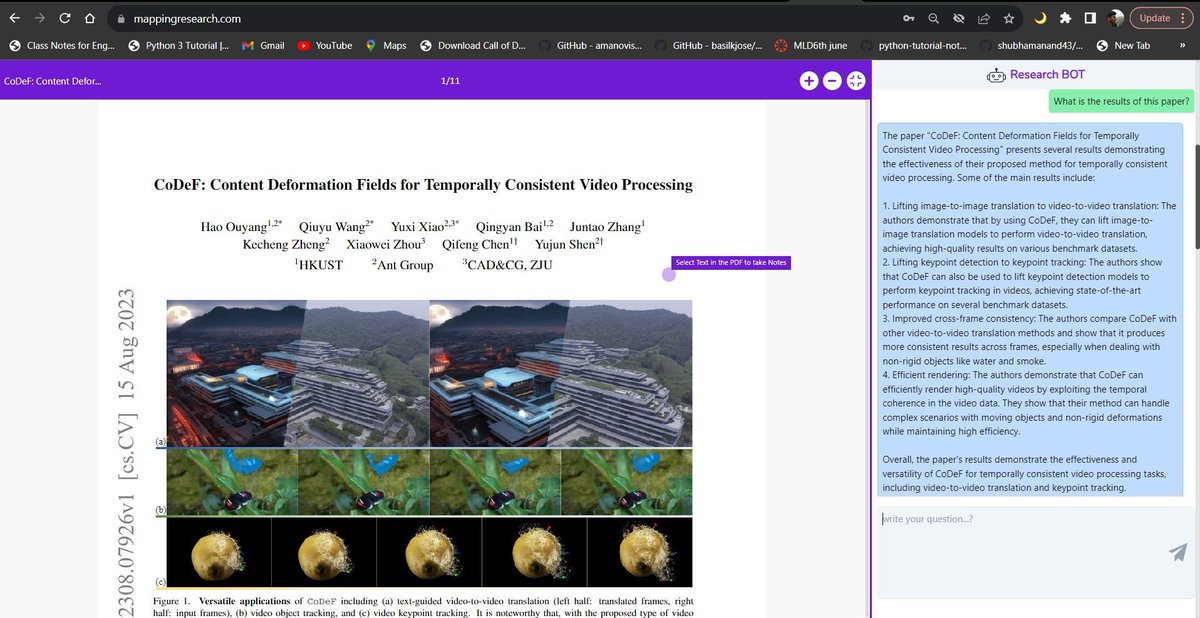Click the HKUST affiliation text
Image resolution: width=1200 pixels, height=618 pixels.
click(x=318, y=265)
